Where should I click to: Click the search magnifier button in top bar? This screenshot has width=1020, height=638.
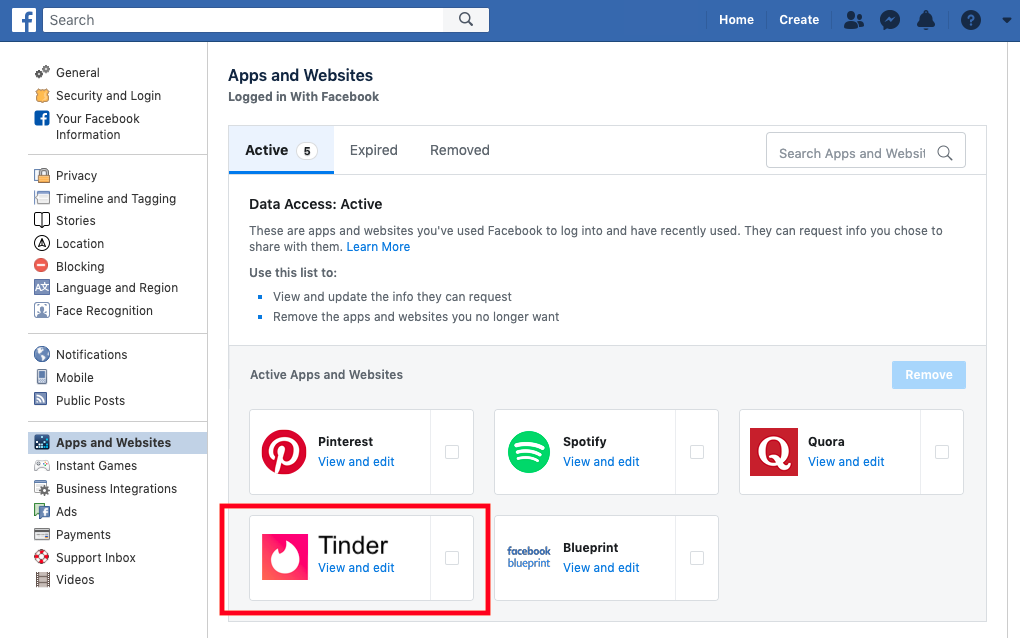[466, 20]
